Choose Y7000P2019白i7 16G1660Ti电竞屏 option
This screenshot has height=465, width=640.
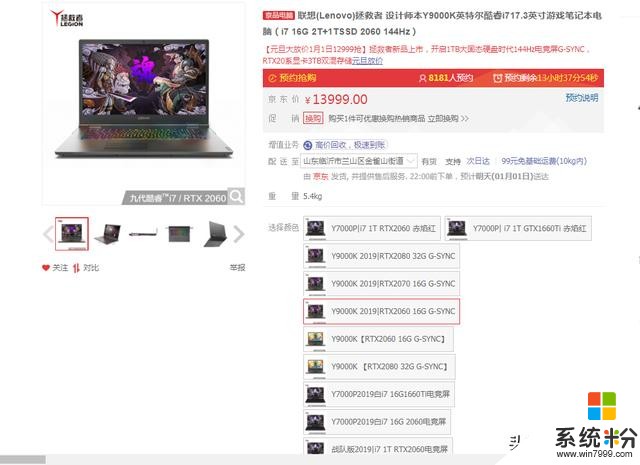coord(379,394)
